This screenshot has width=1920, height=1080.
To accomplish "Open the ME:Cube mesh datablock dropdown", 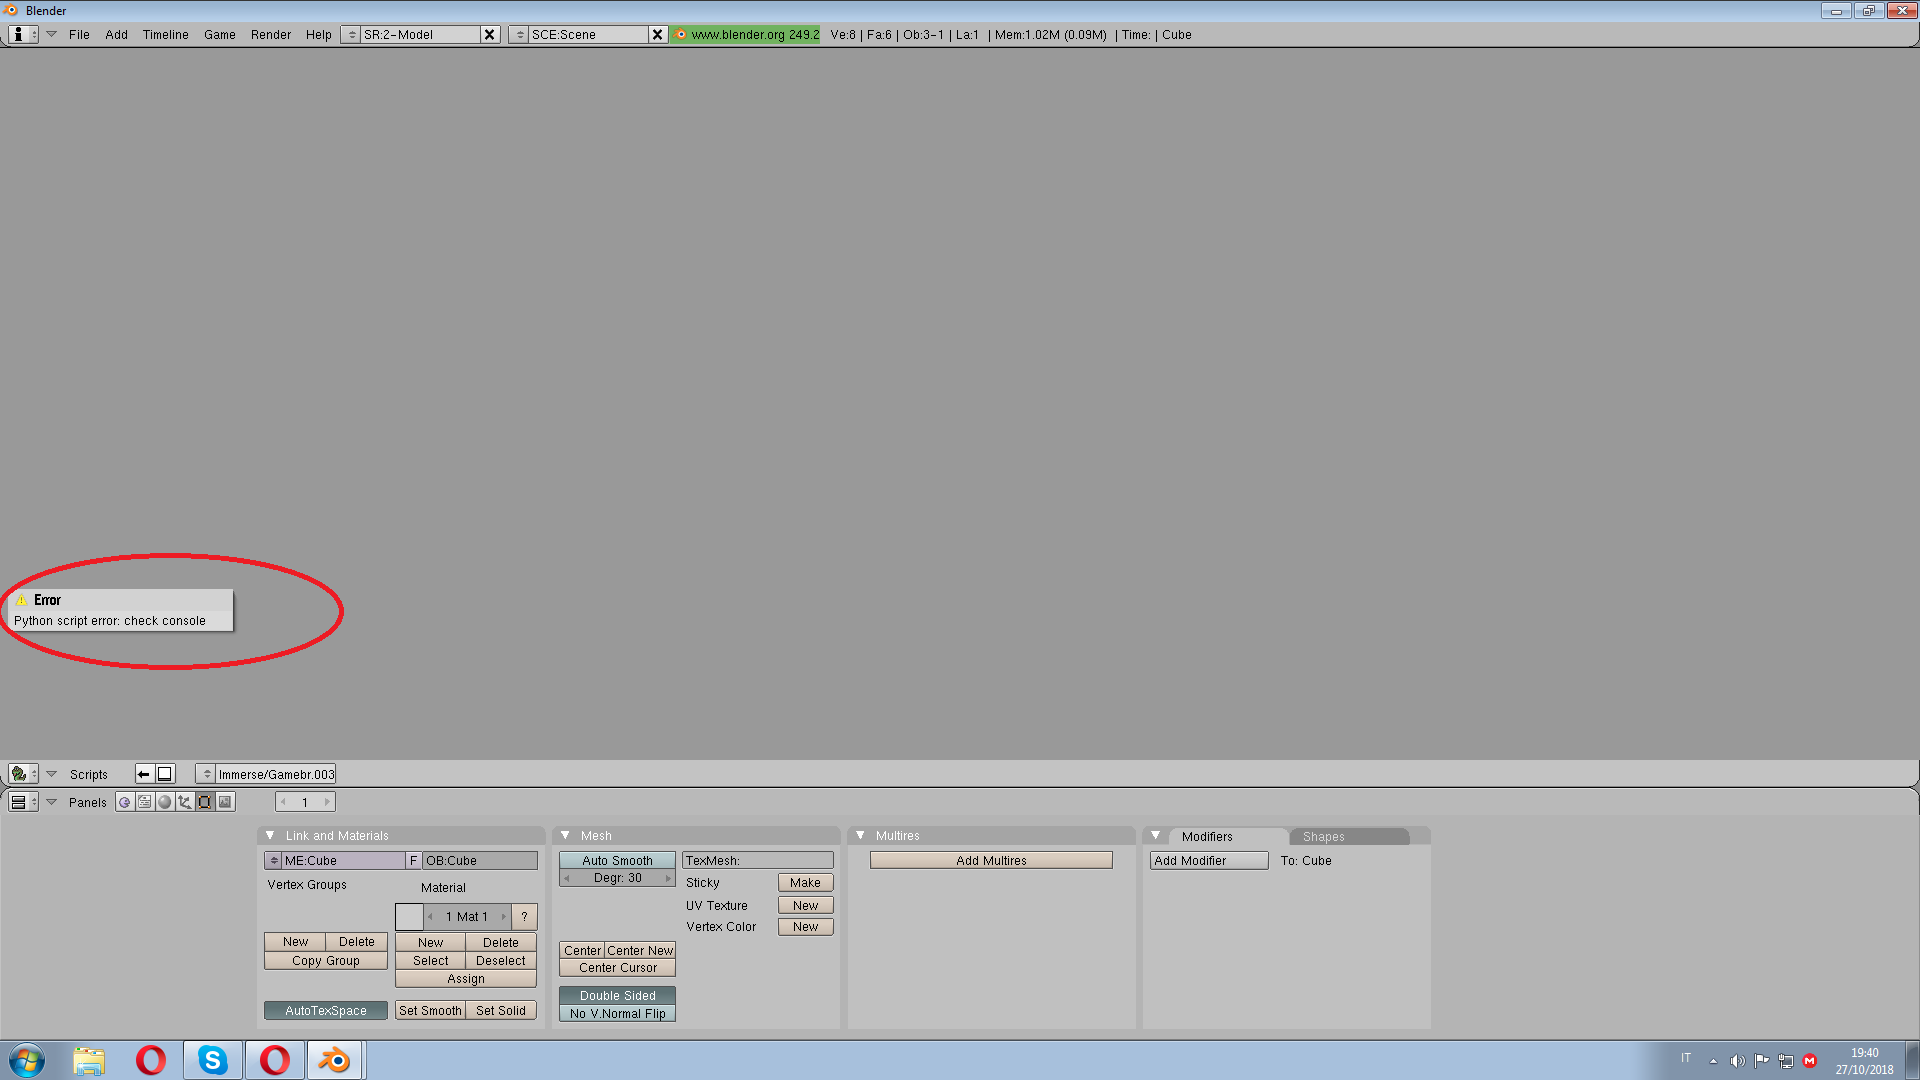I will 273,861.
